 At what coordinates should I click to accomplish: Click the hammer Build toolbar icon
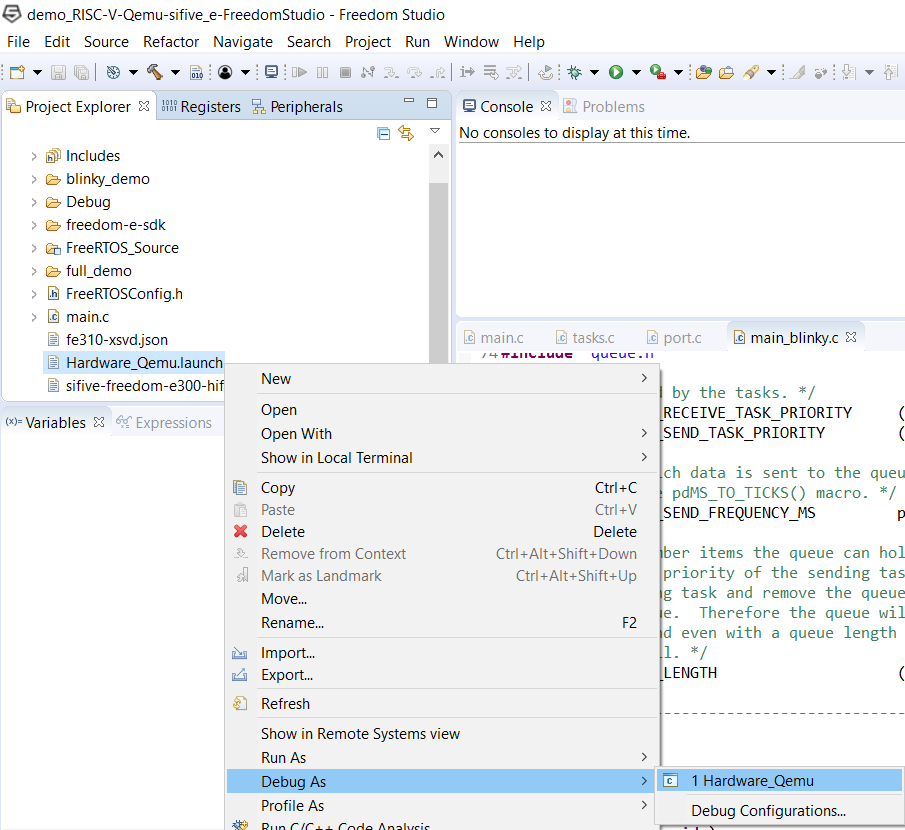click(154, 72)
